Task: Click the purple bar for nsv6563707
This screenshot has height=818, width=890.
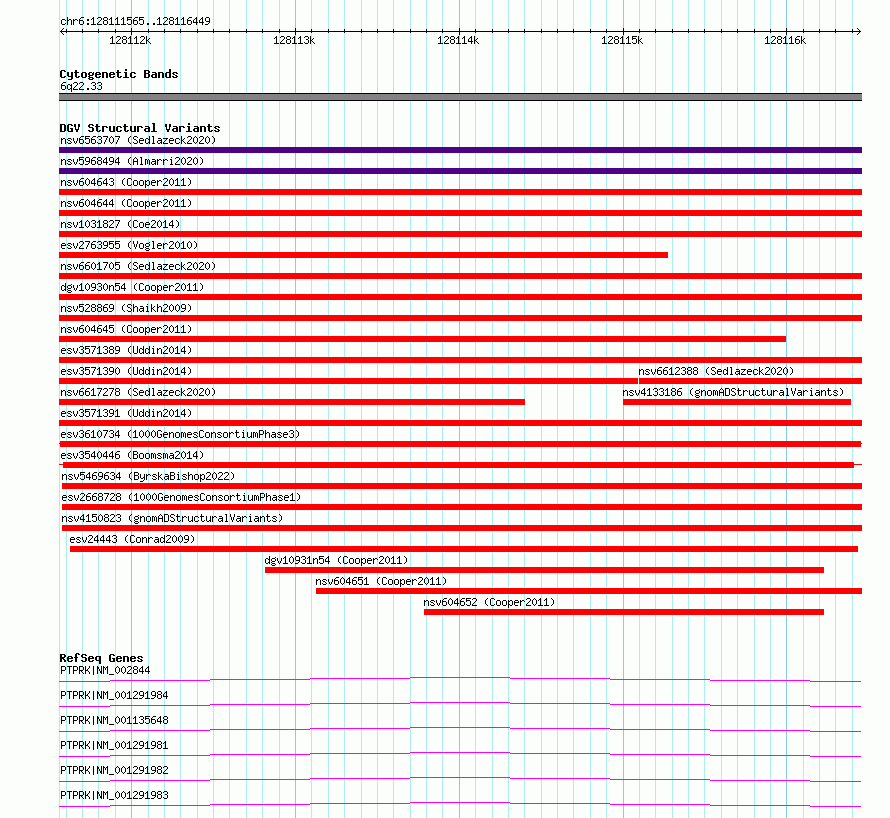Action: tap(460, 150)
